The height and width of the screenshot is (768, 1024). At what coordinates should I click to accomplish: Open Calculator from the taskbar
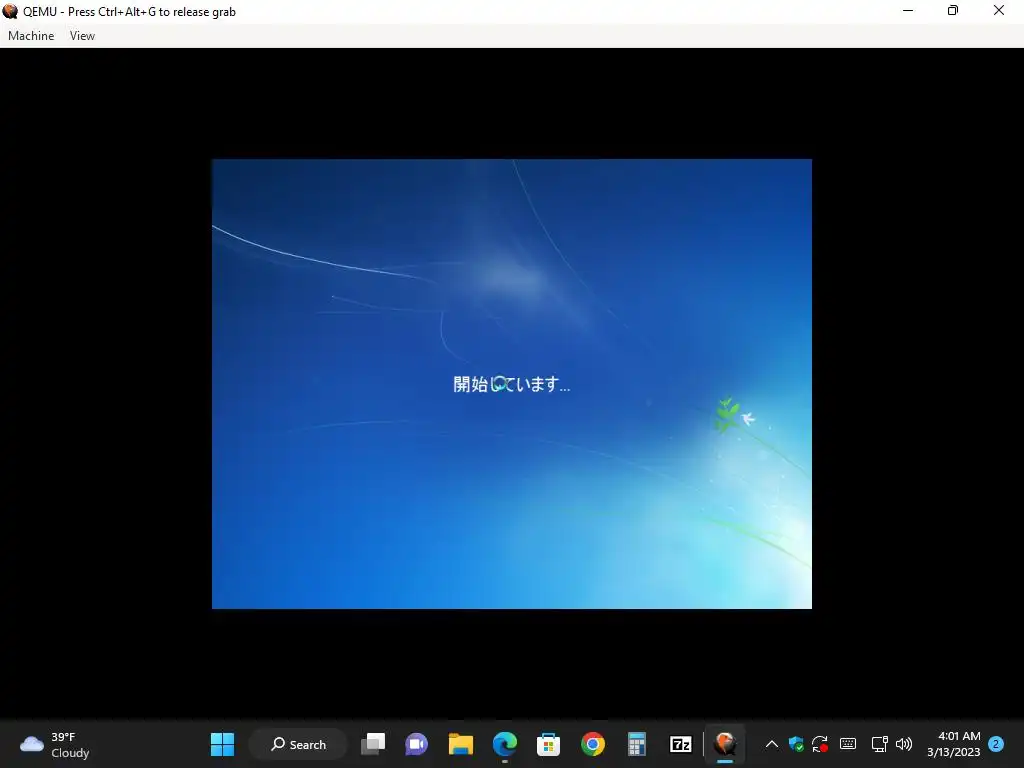pos(637,744)
